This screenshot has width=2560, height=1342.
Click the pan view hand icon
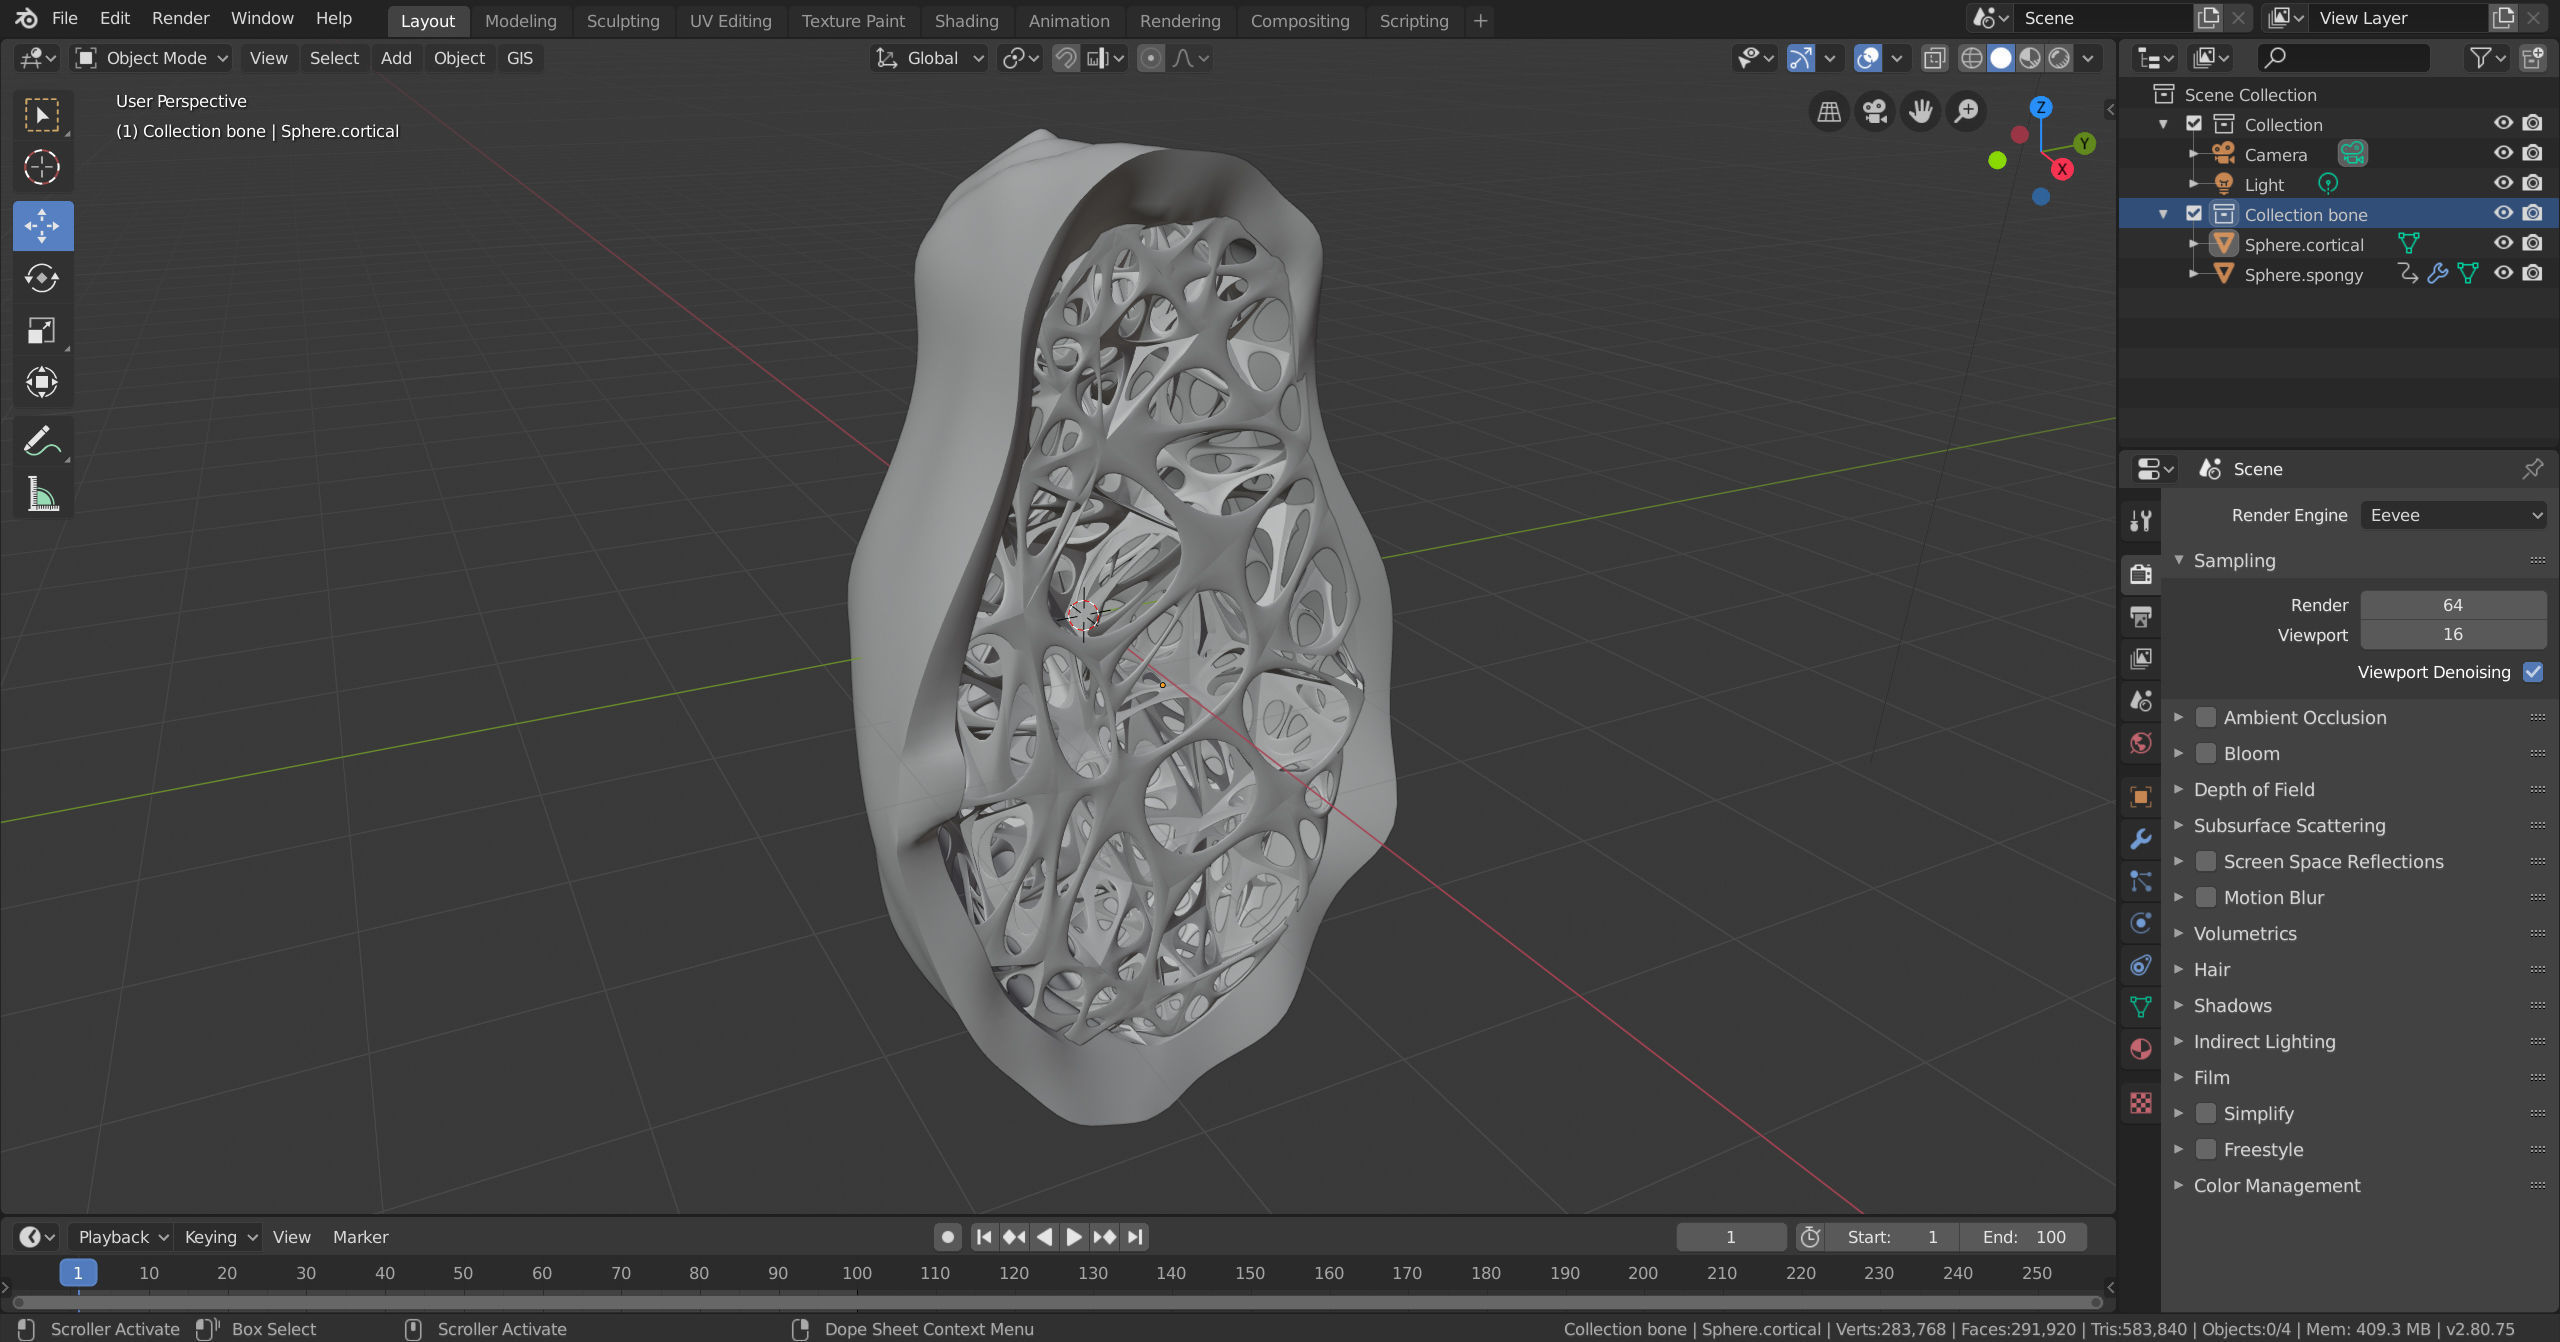(1921, 111)
